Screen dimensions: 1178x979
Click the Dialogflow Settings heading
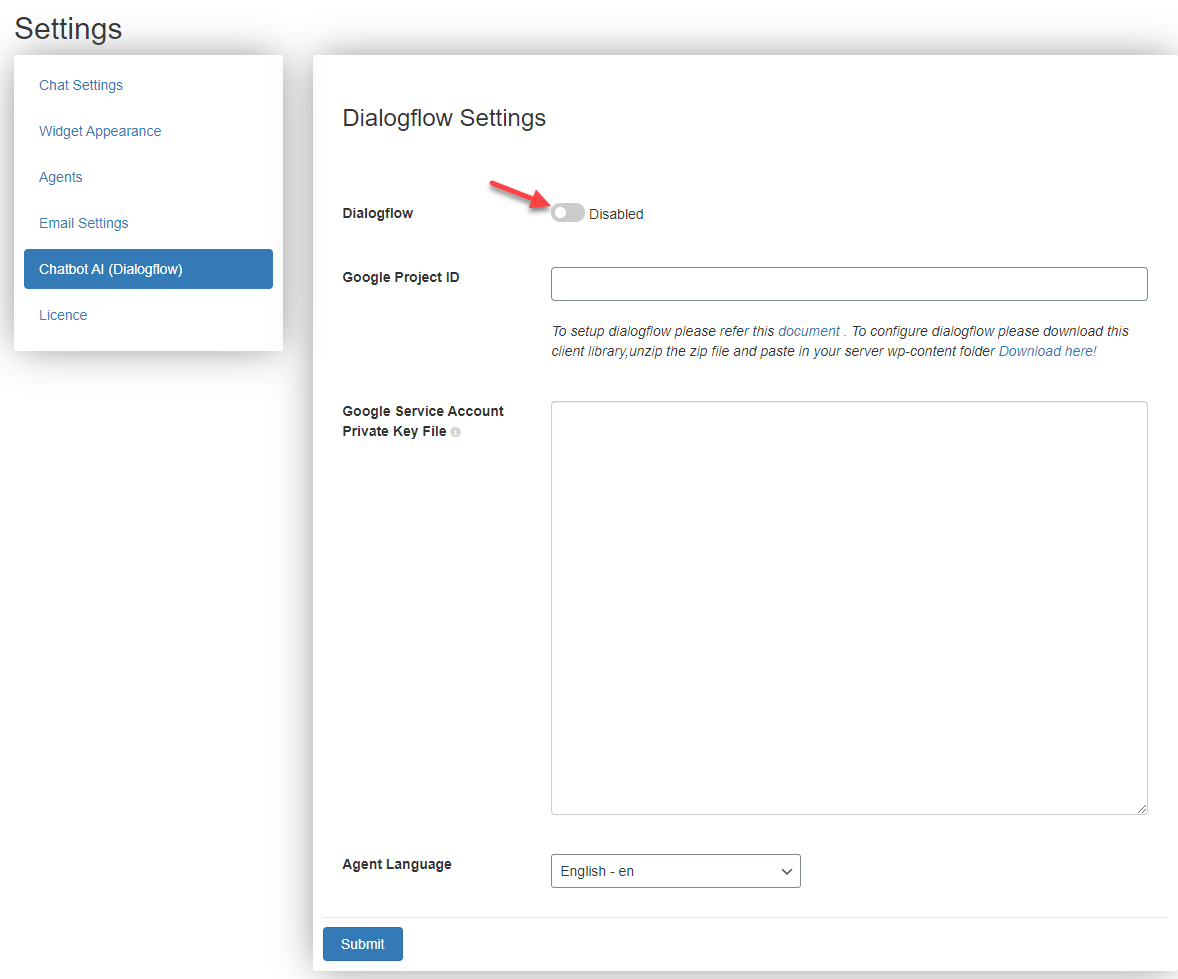coord(444,118)
